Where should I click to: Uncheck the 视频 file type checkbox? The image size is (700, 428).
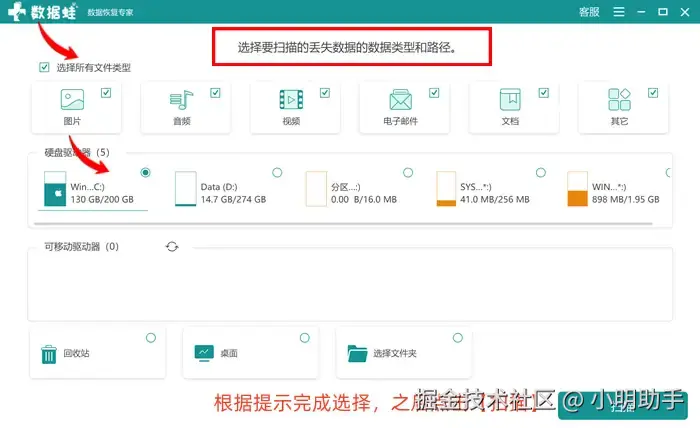pos(325,93)
